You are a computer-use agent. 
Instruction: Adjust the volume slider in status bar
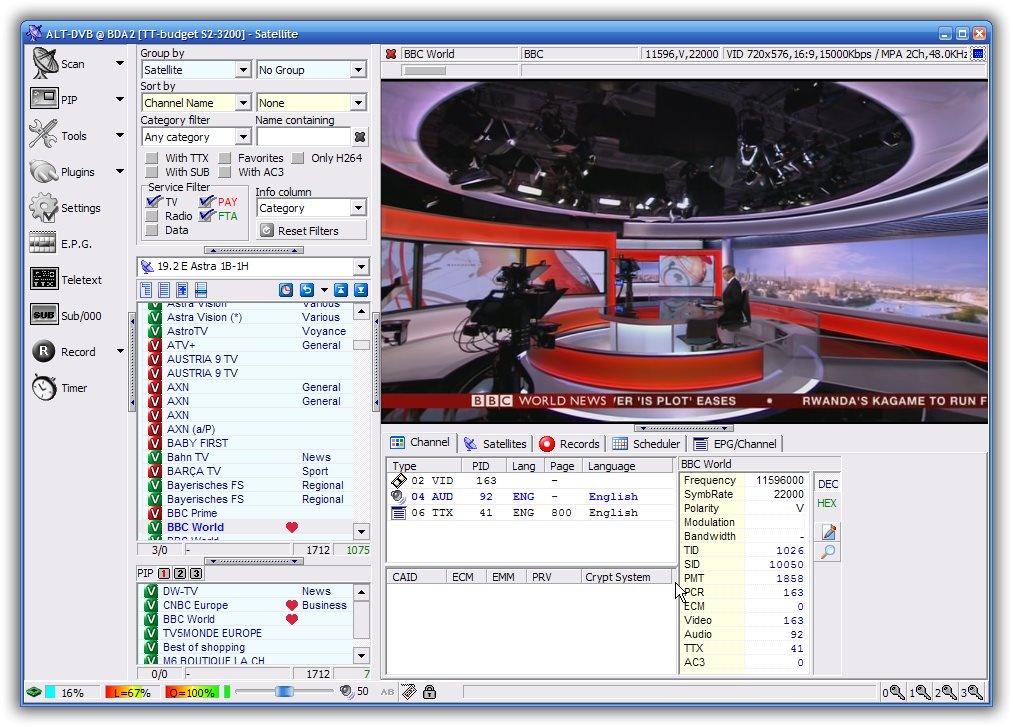pyautogui.click(x=284, y=691)
